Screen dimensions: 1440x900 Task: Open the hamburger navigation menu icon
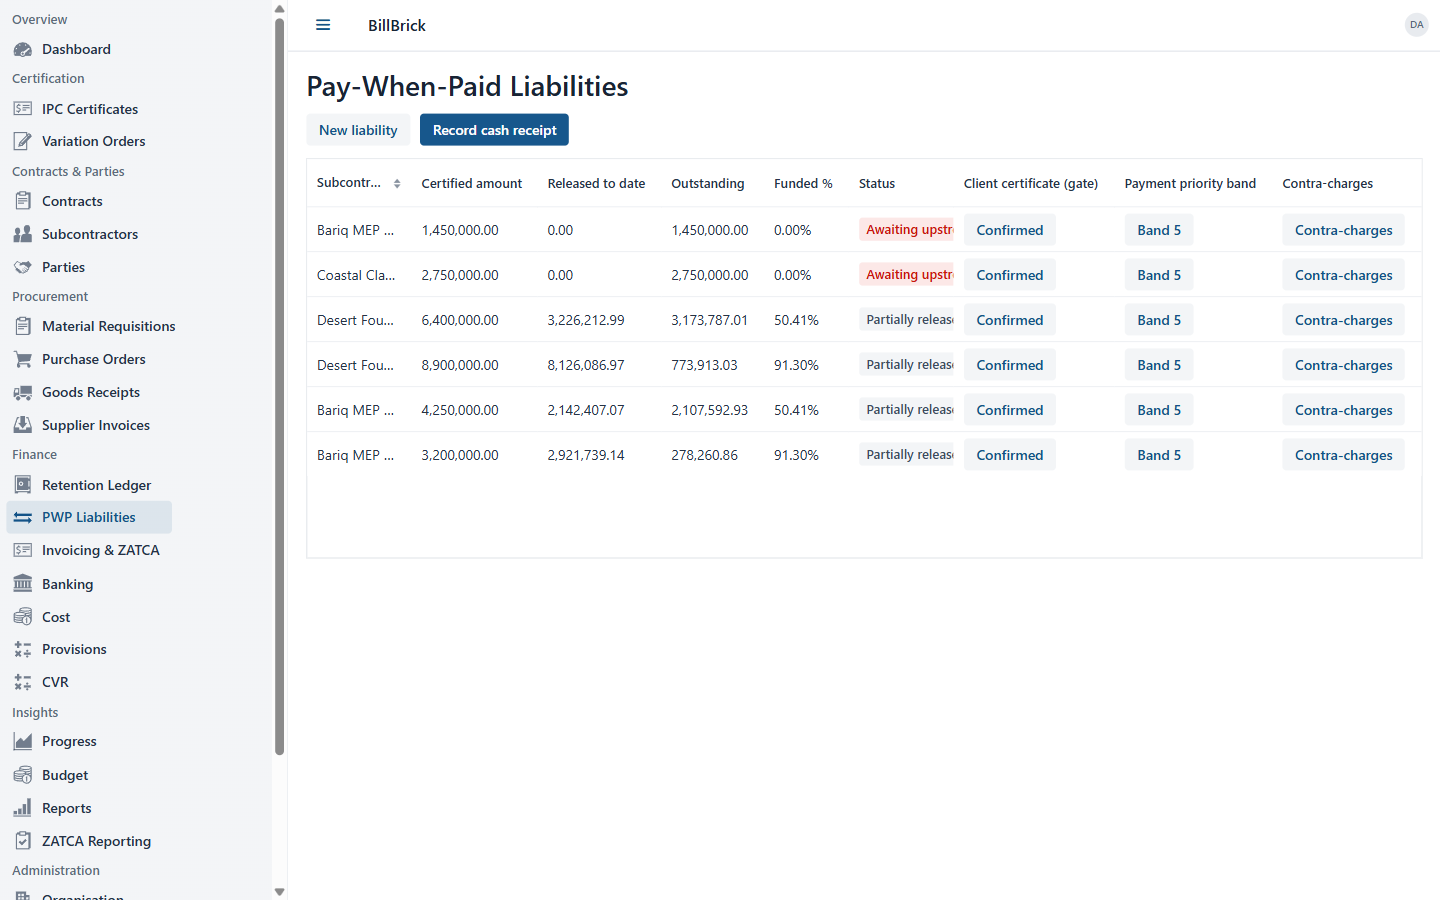[323, 25]
